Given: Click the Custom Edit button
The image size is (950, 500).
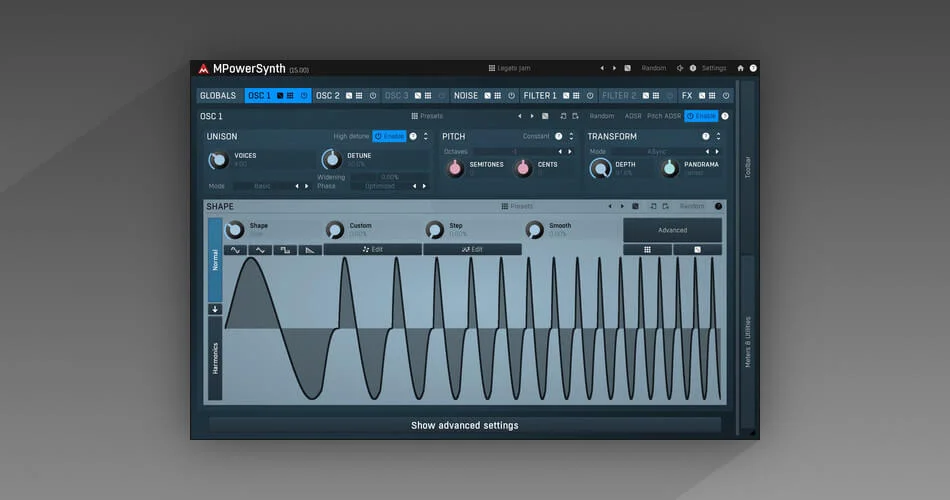Looking at the screenshot, I should [373, 250].
